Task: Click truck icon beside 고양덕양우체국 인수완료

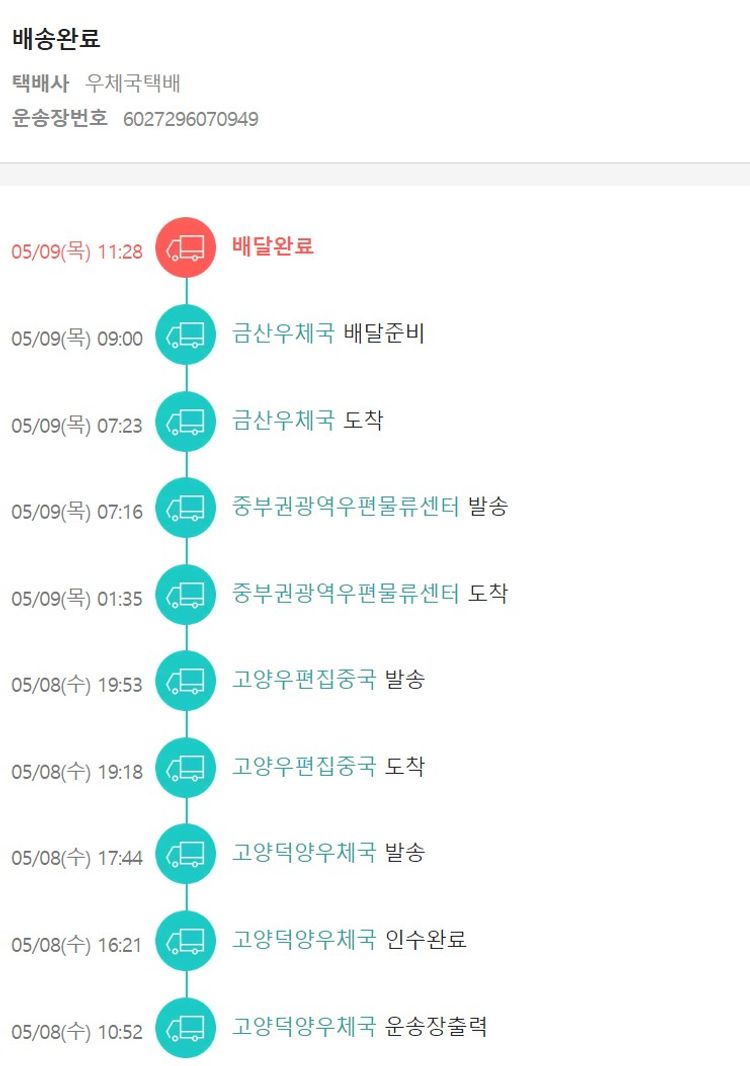Action: (186, 941)
